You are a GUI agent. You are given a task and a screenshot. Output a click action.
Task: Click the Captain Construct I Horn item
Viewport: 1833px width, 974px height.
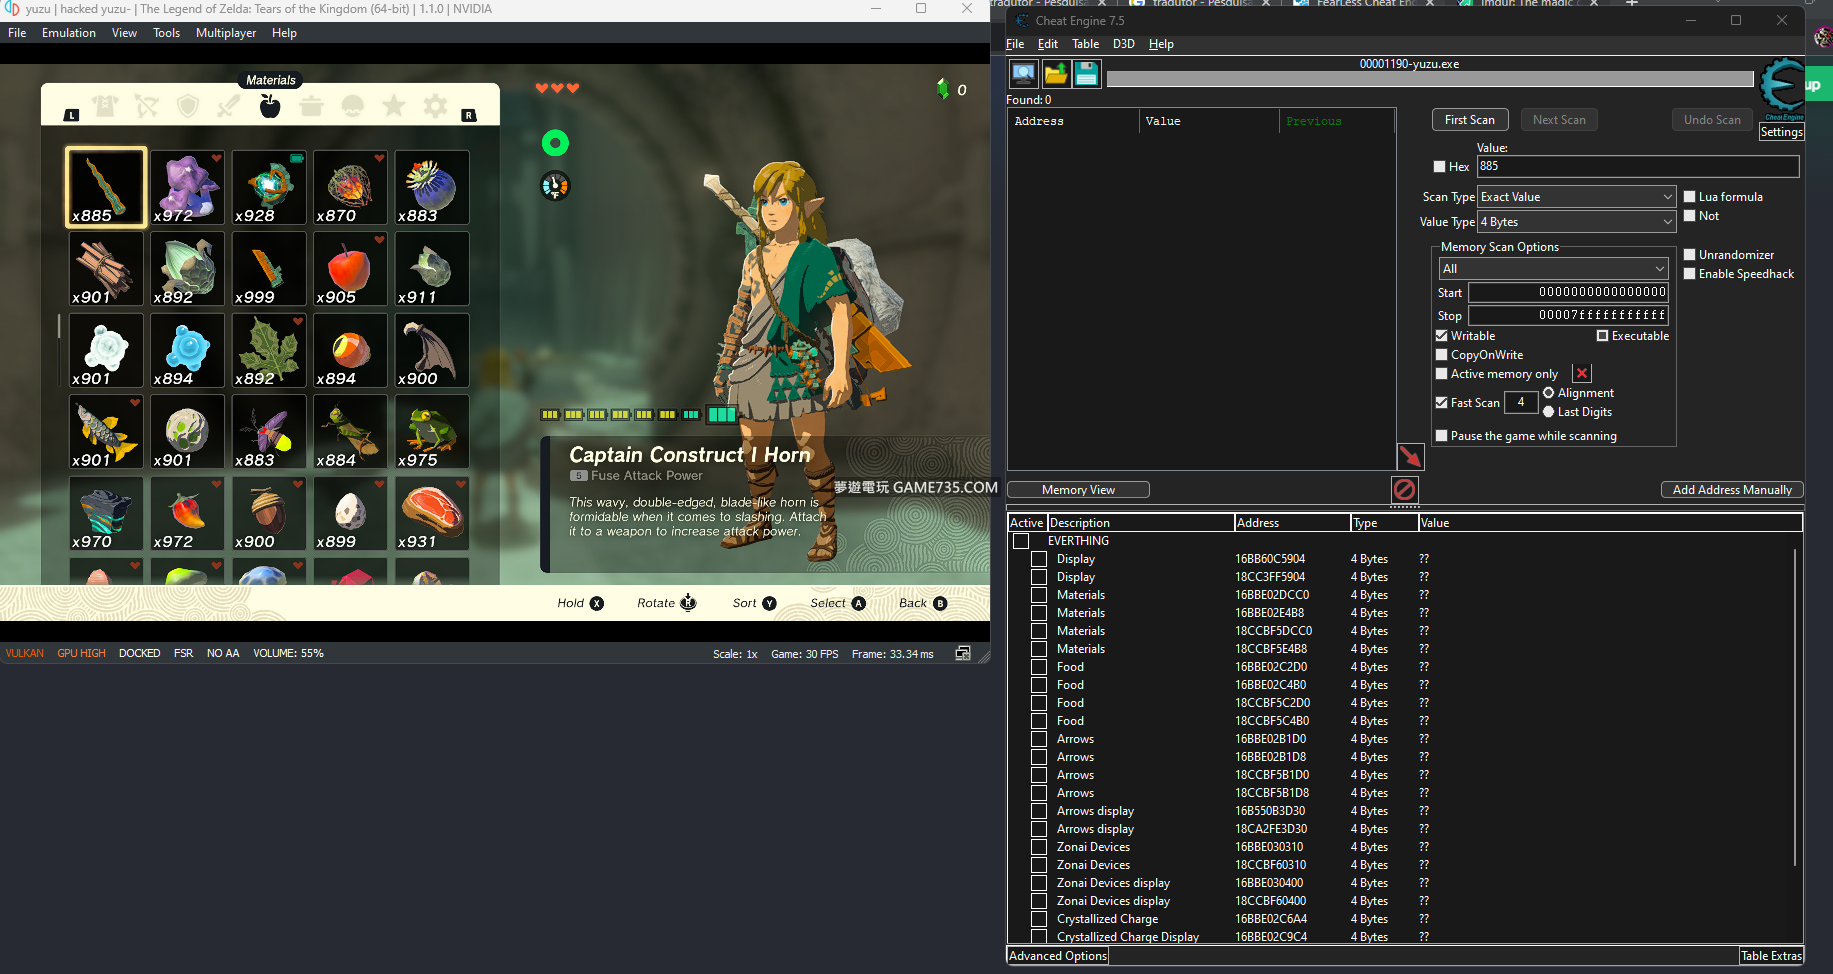click(x=106, y=188)
